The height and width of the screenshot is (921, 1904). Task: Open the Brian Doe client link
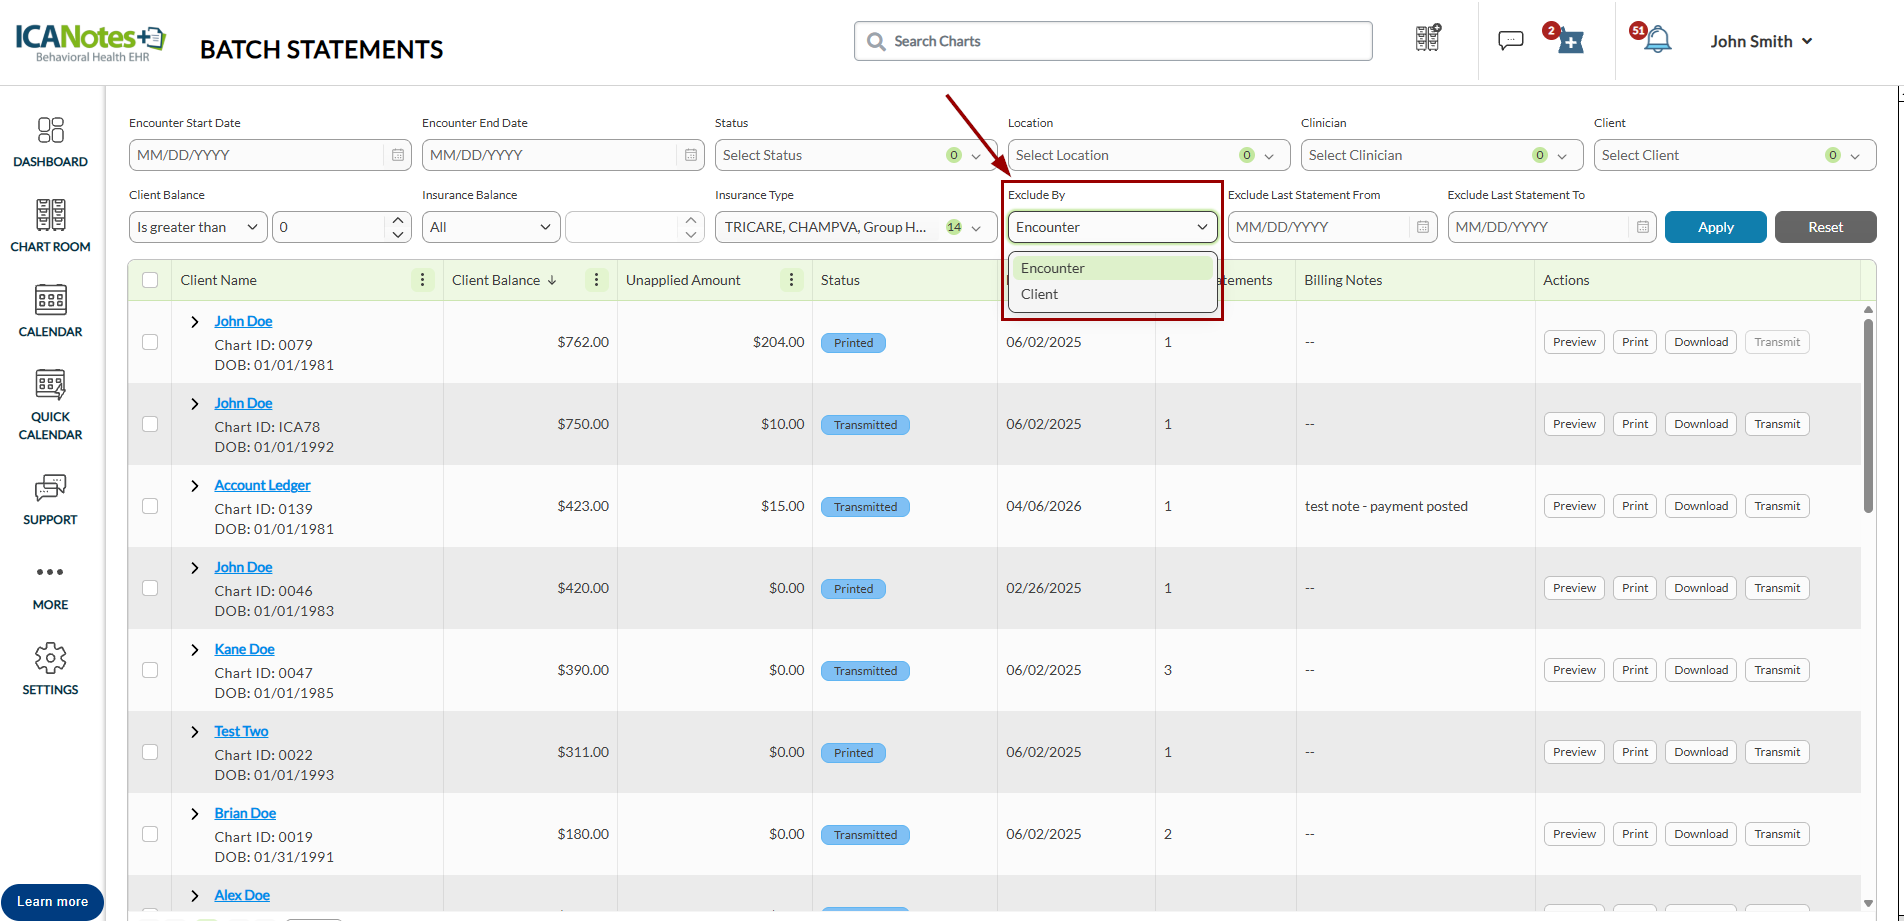coord(245,813)
